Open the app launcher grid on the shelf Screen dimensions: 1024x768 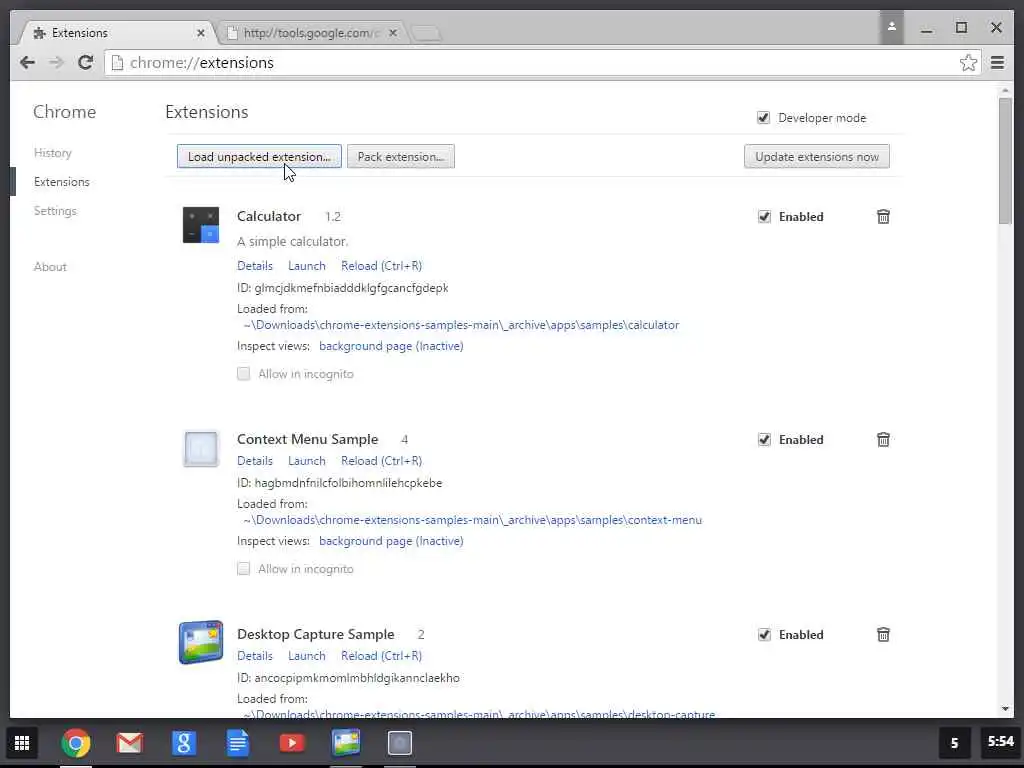click(22, 743)
